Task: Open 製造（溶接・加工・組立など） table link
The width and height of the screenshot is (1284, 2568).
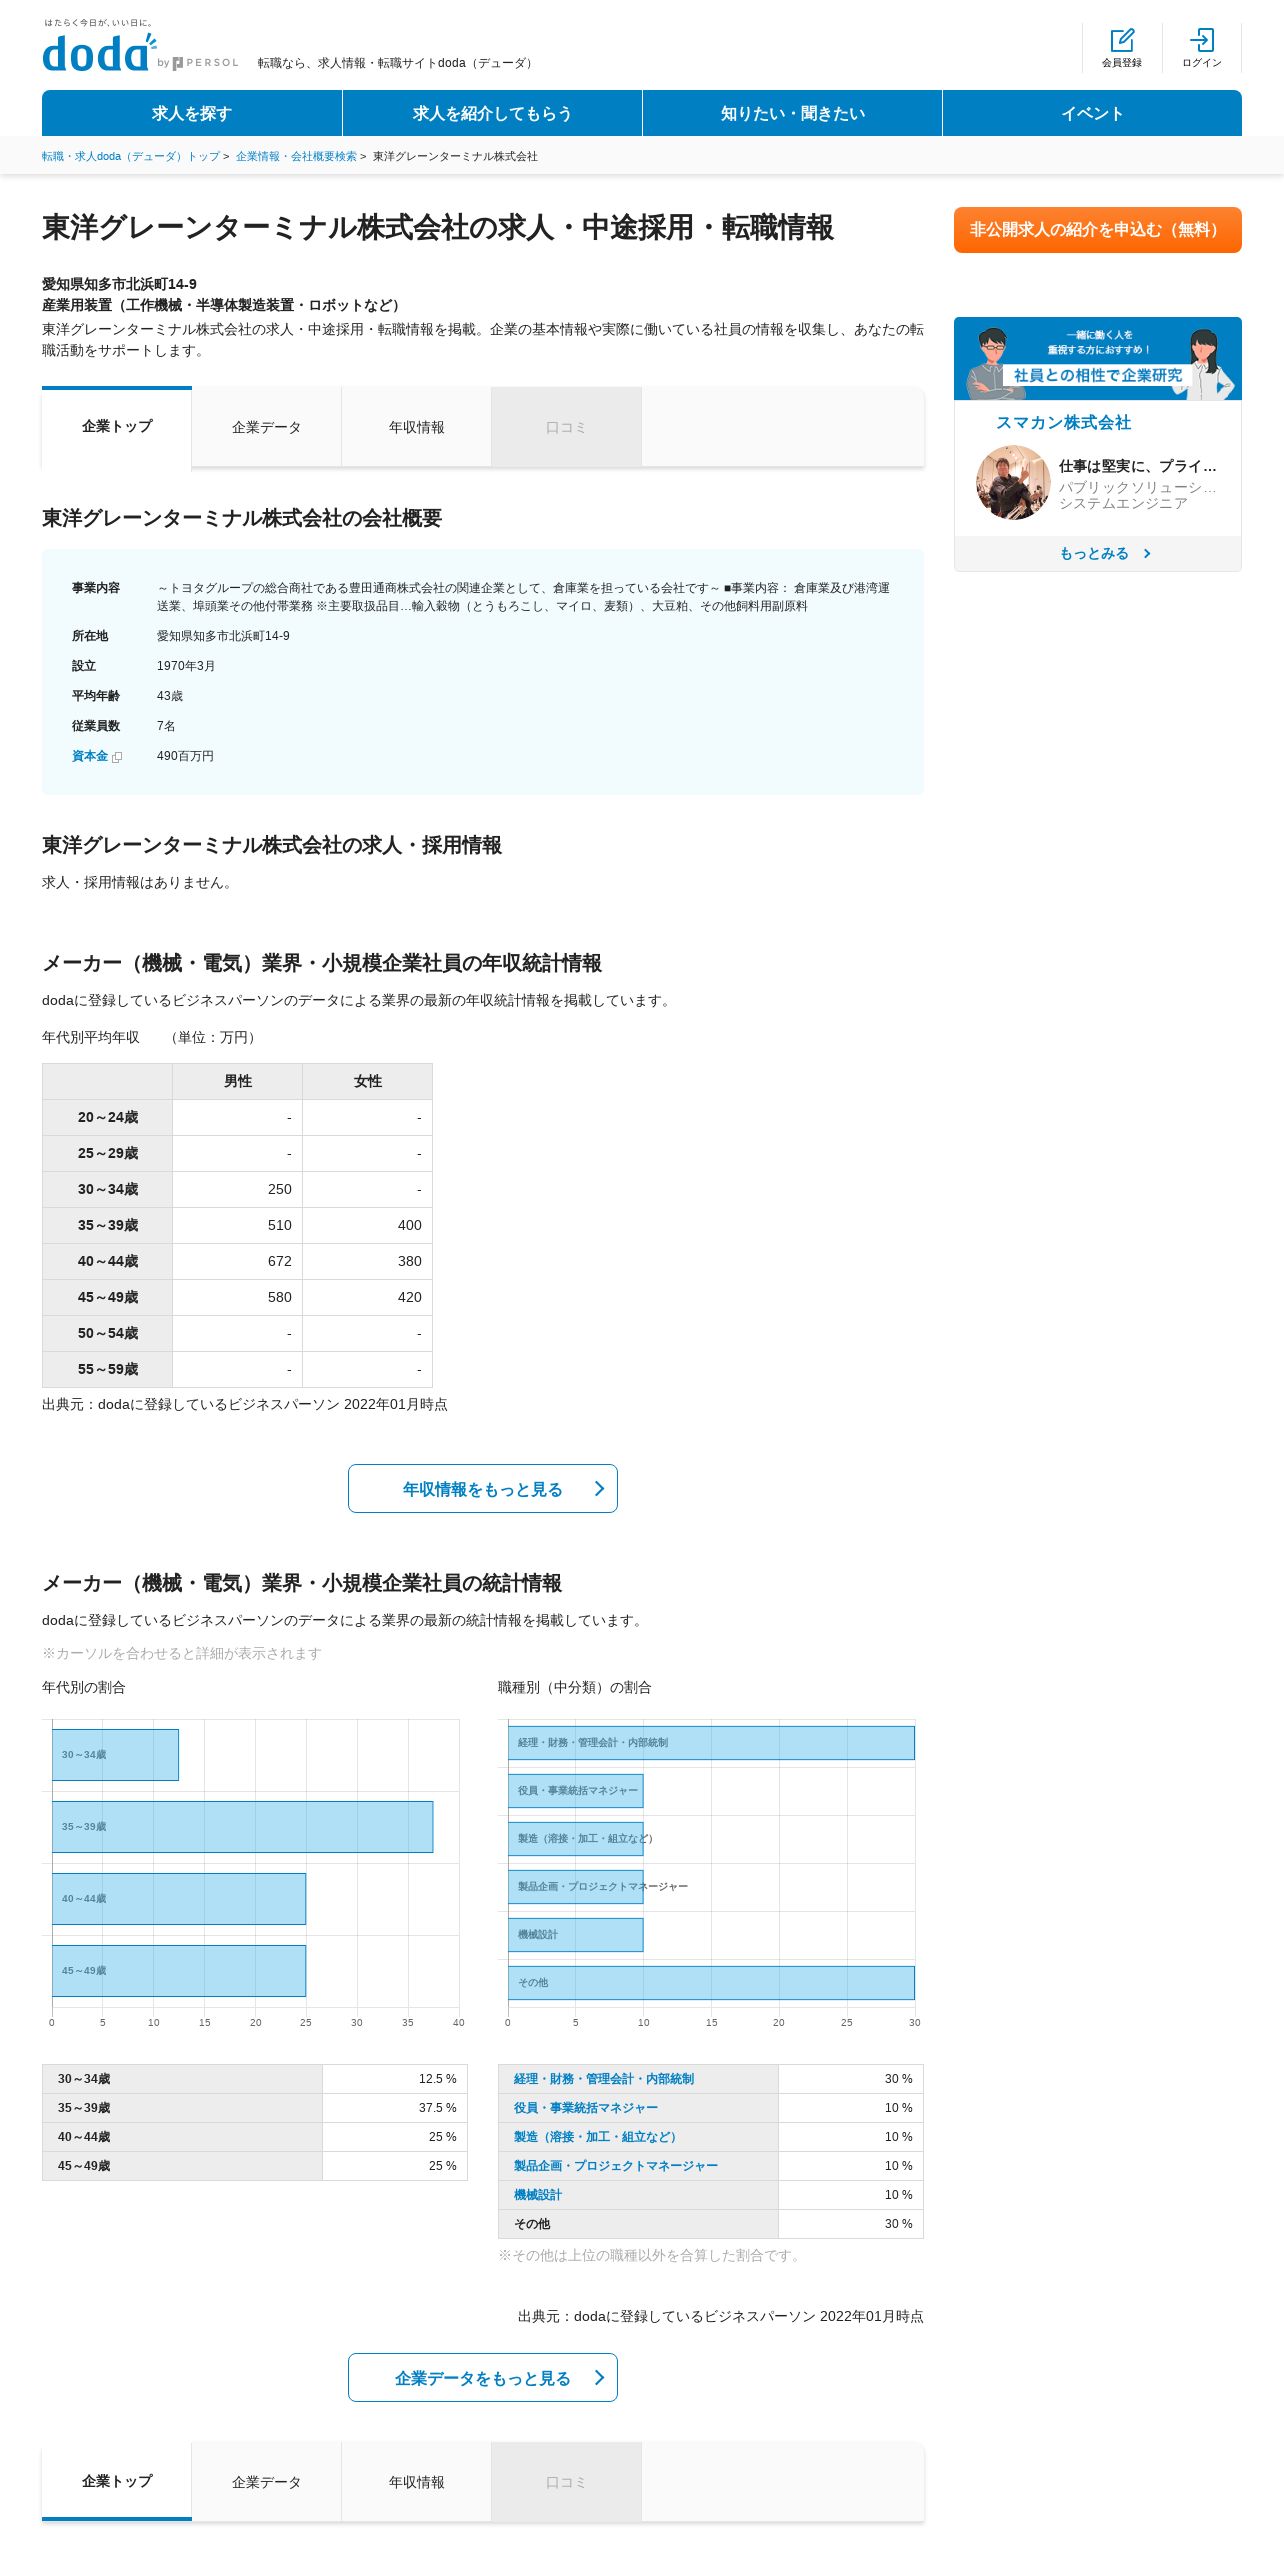Action: [x=598, y=2136]
